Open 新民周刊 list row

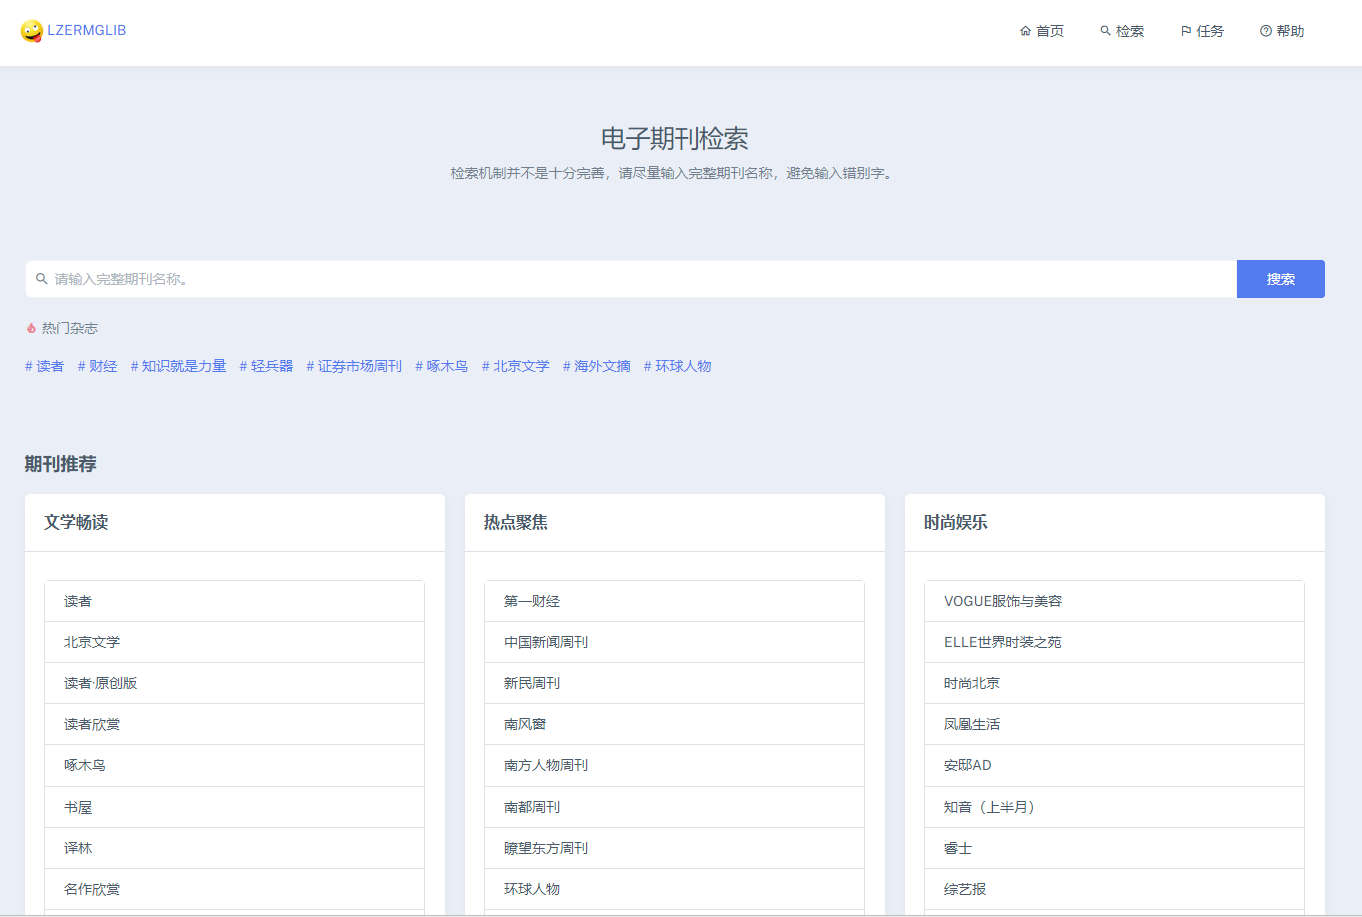click(x=675, y=683)
